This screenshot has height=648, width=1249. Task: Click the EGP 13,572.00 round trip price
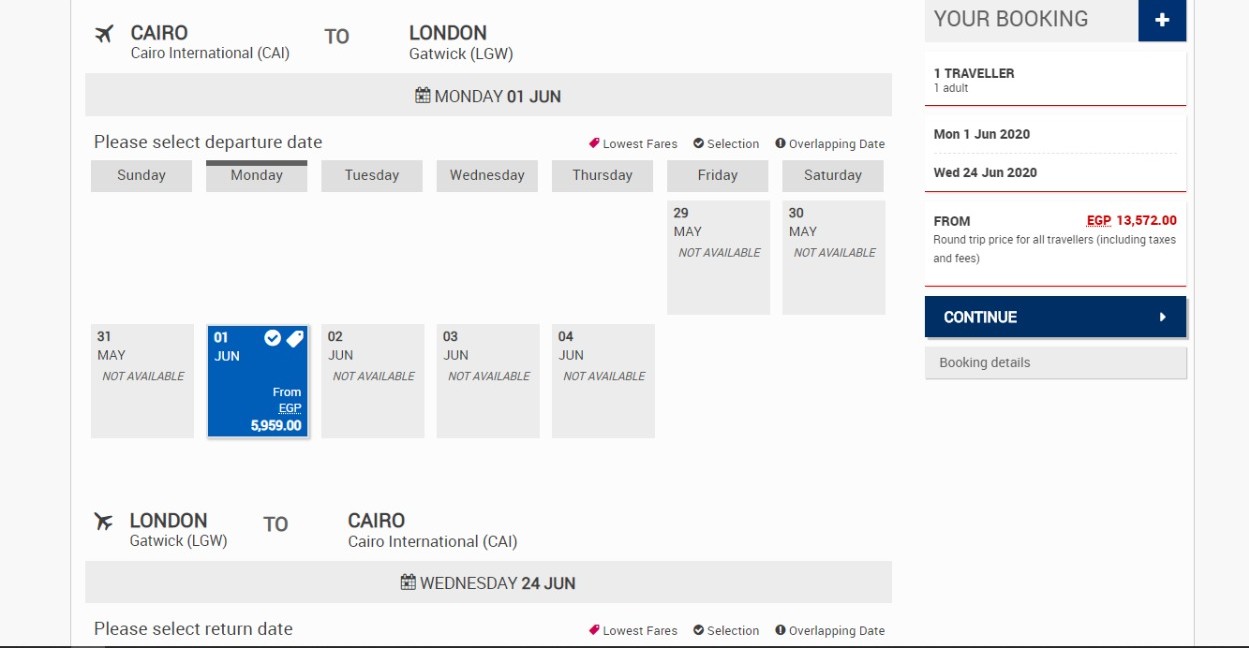pos(1131,221)
